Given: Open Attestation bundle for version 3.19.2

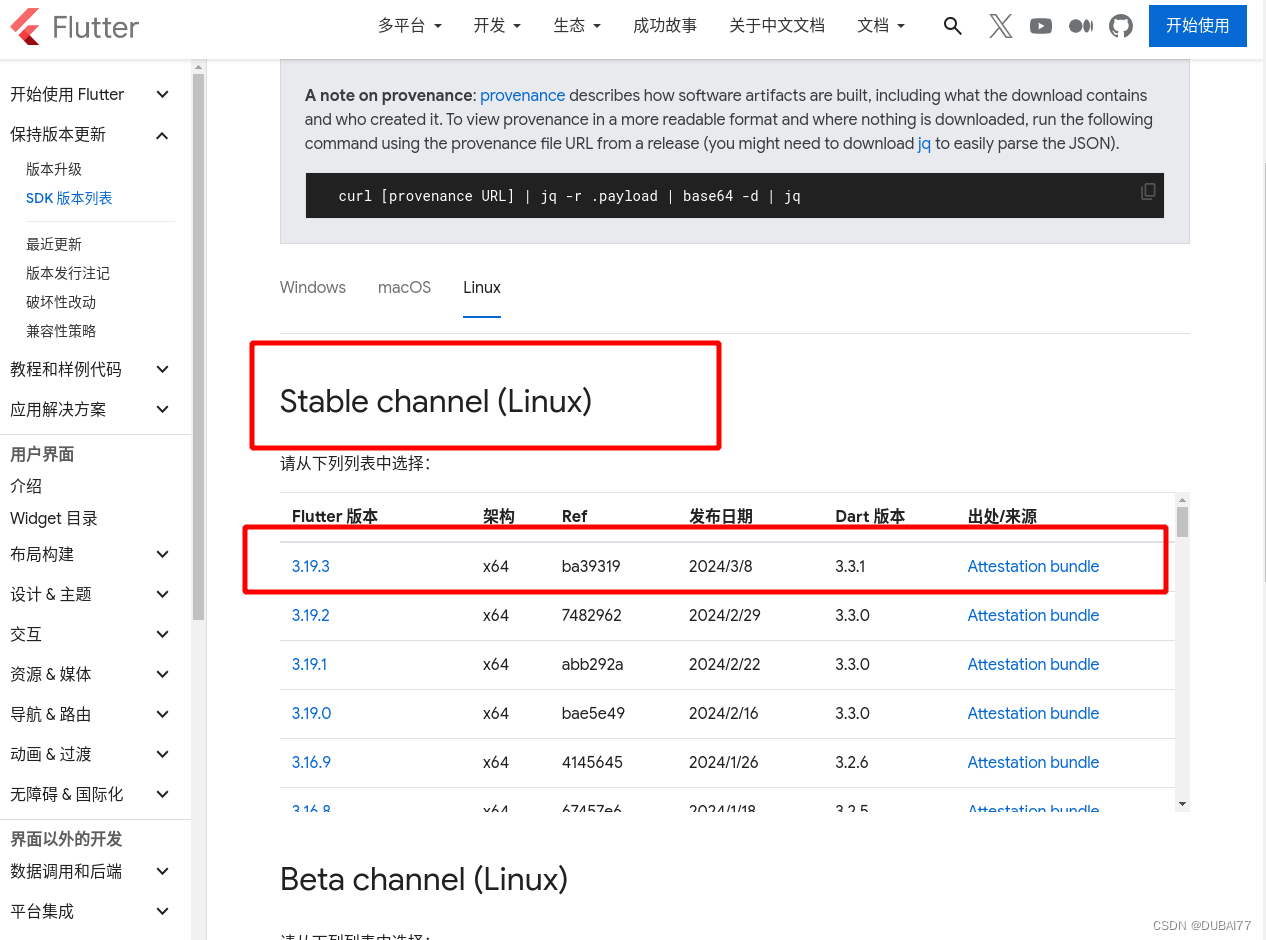Looking at the screenshot, I should [x=1033, y=615].
